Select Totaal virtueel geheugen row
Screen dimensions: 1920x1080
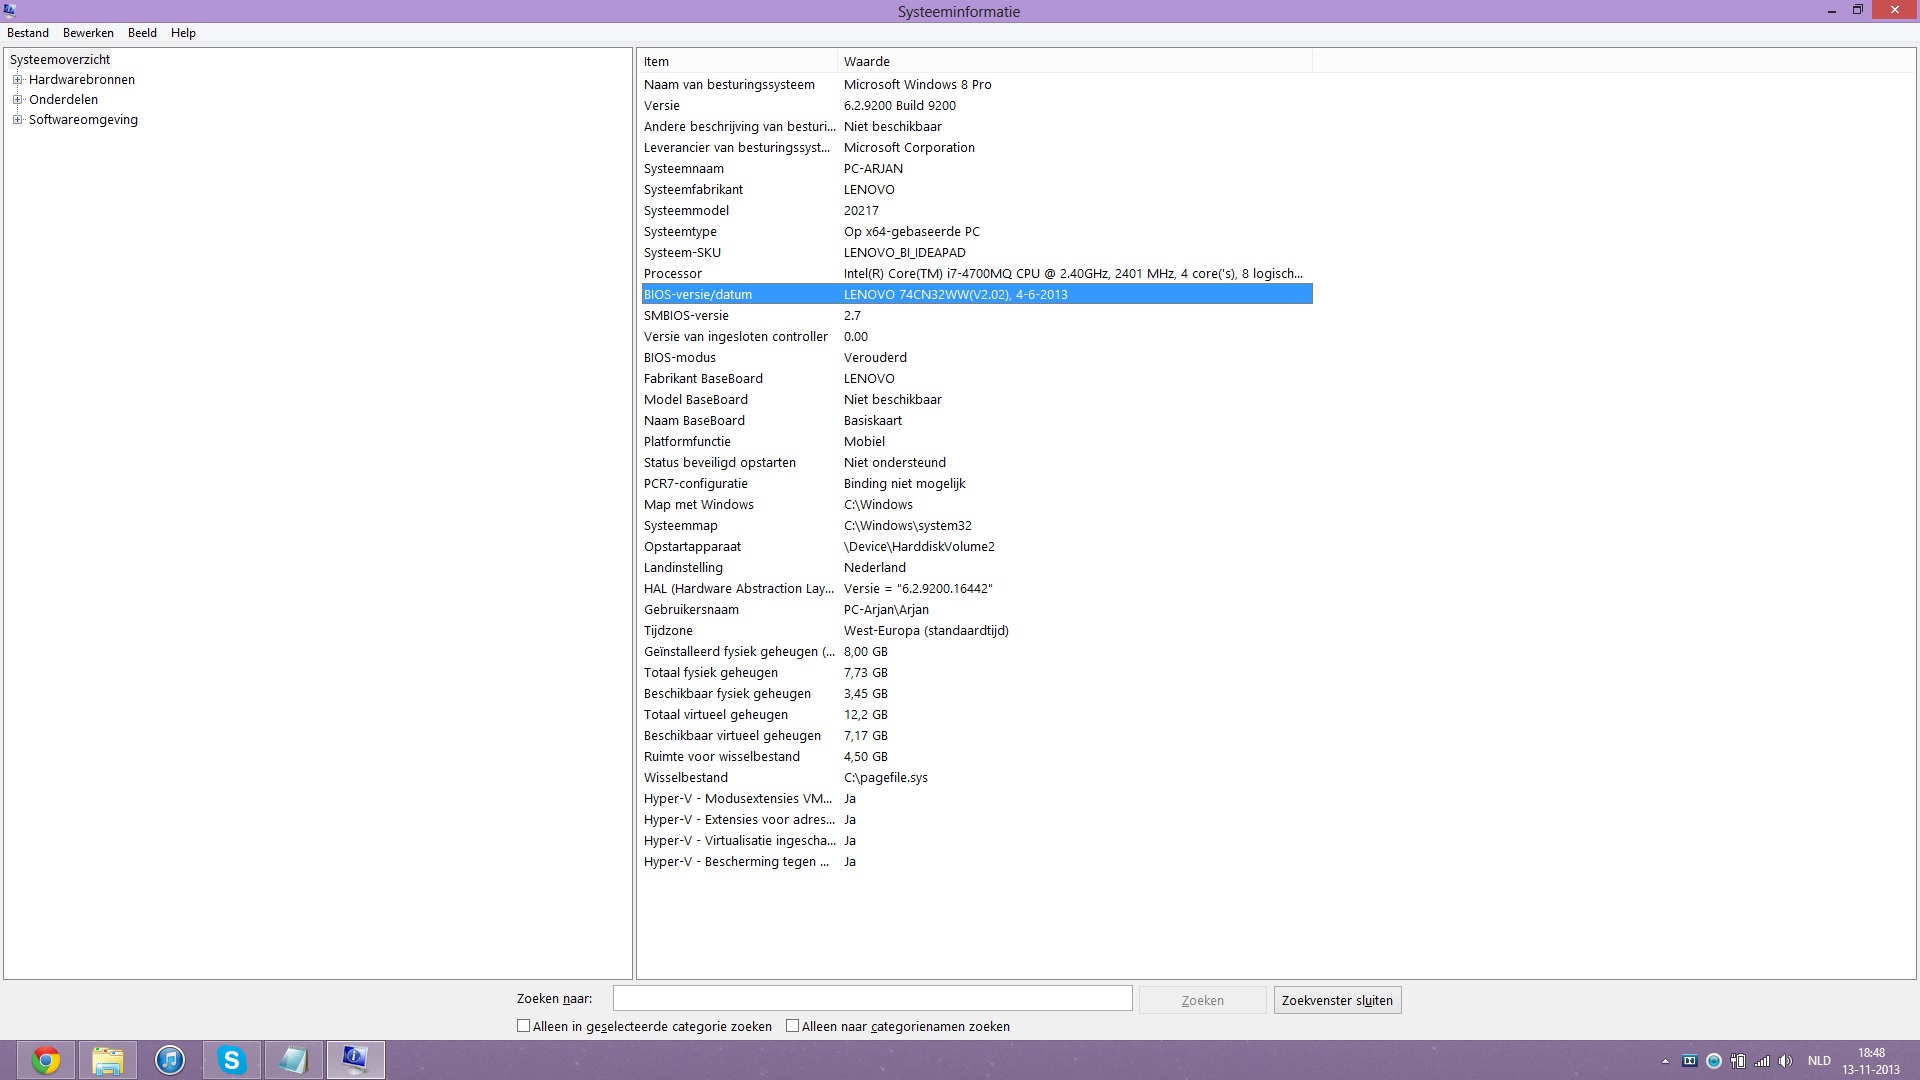[976, 715]
